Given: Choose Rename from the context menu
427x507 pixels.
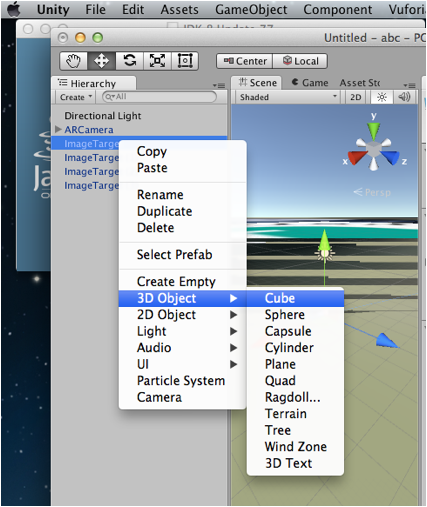Looking at the screenshot, I should (183, 195).
